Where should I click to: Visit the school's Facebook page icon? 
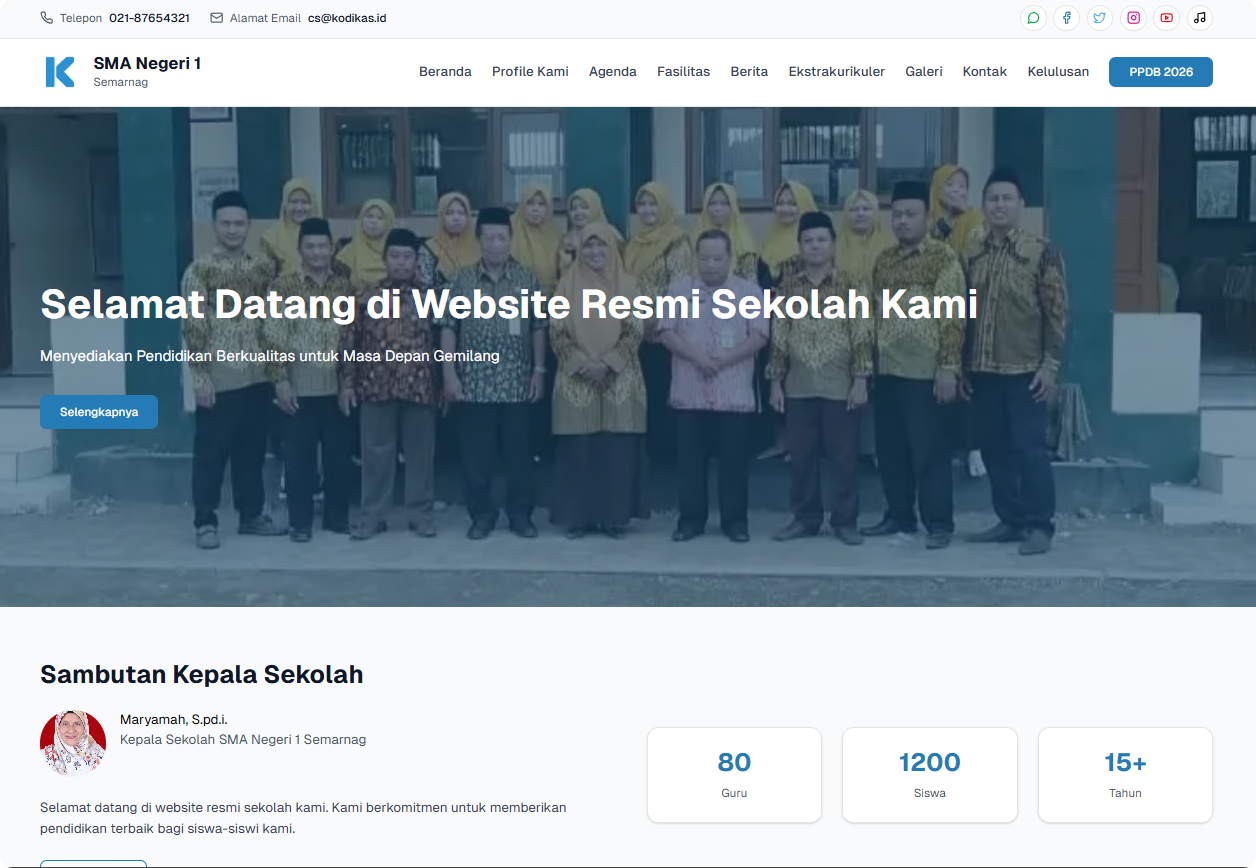(x=1067, y=18)
